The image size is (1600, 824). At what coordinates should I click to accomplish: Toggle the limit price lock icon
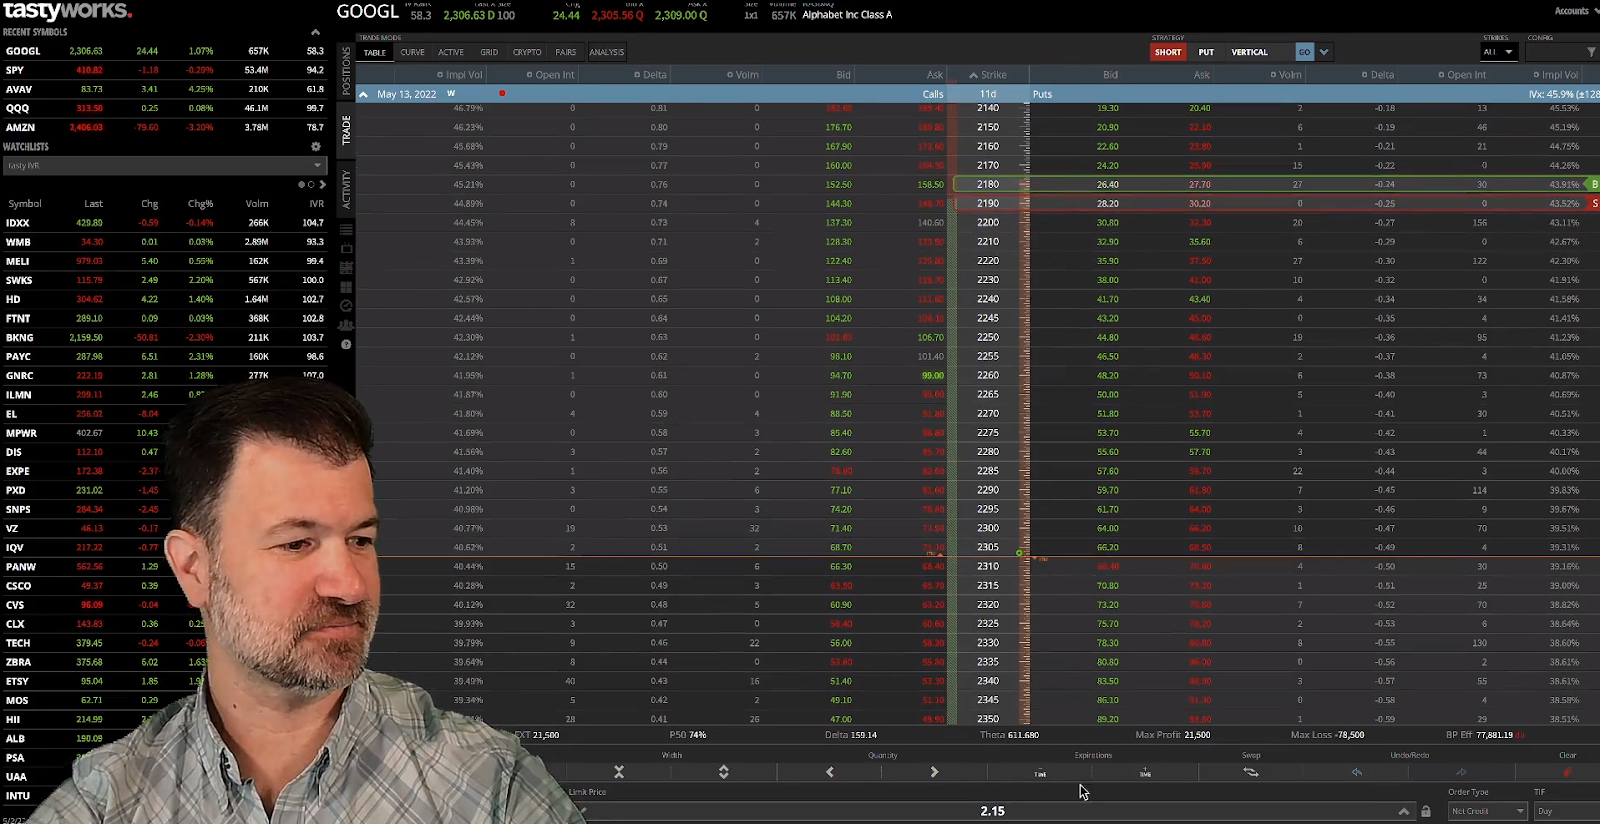coord(1426,811)
